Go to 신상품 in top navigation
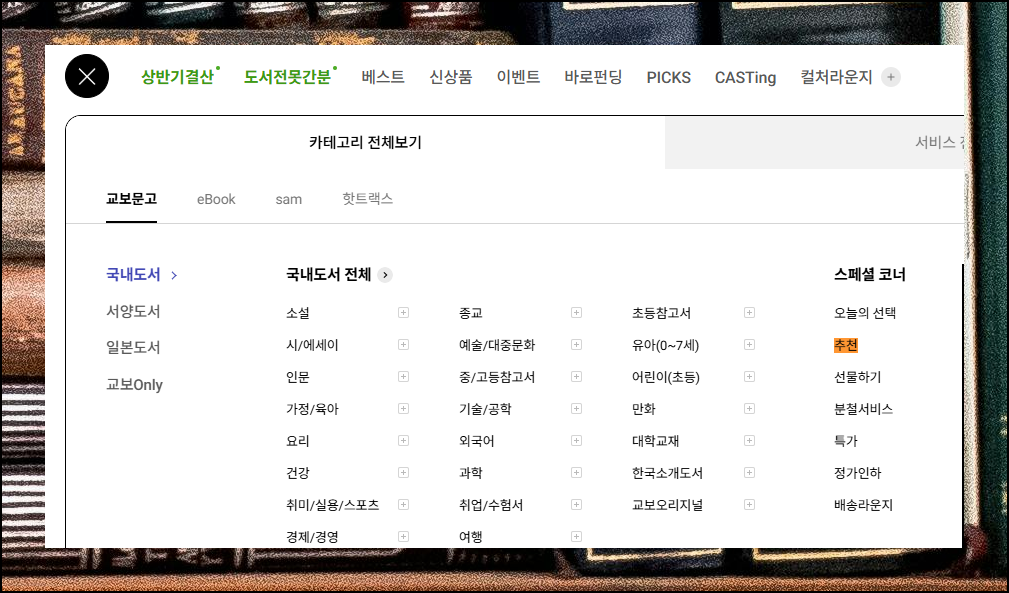 pyautogui.click(x=450, y=77)
